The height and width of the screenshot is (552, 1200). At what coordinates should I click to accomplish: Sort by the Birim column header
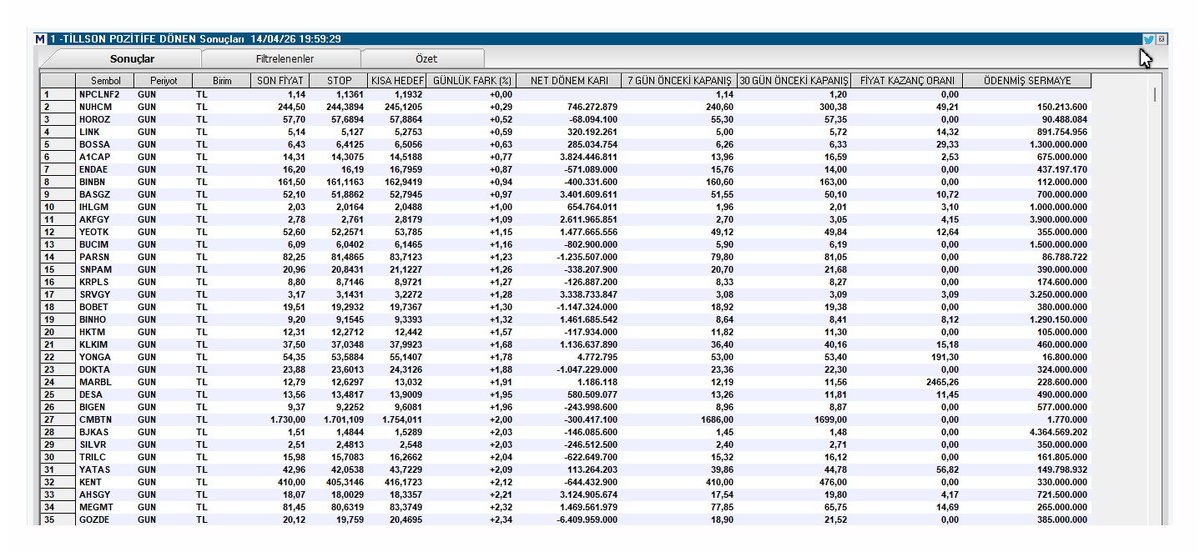(222, 80)
